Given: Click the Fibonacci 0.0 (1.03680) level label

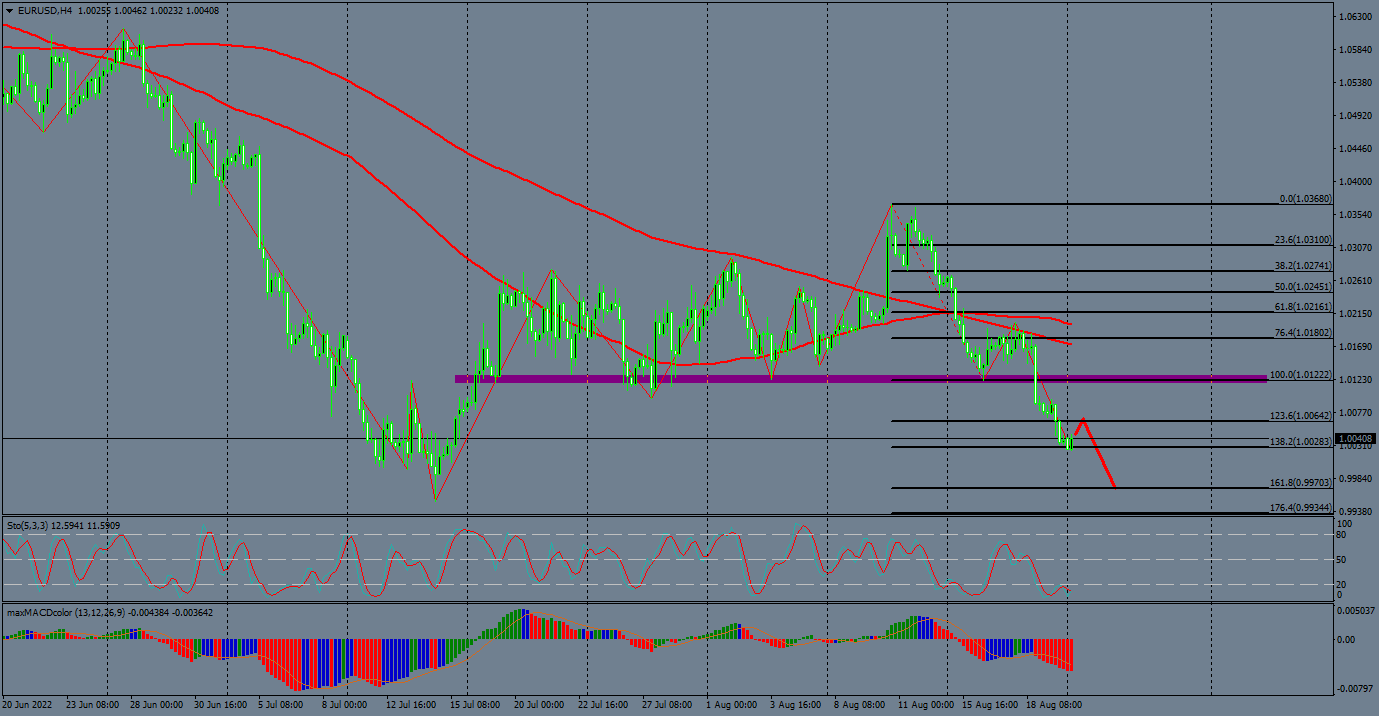Looking at the screenshot, I should [1305, 199].
